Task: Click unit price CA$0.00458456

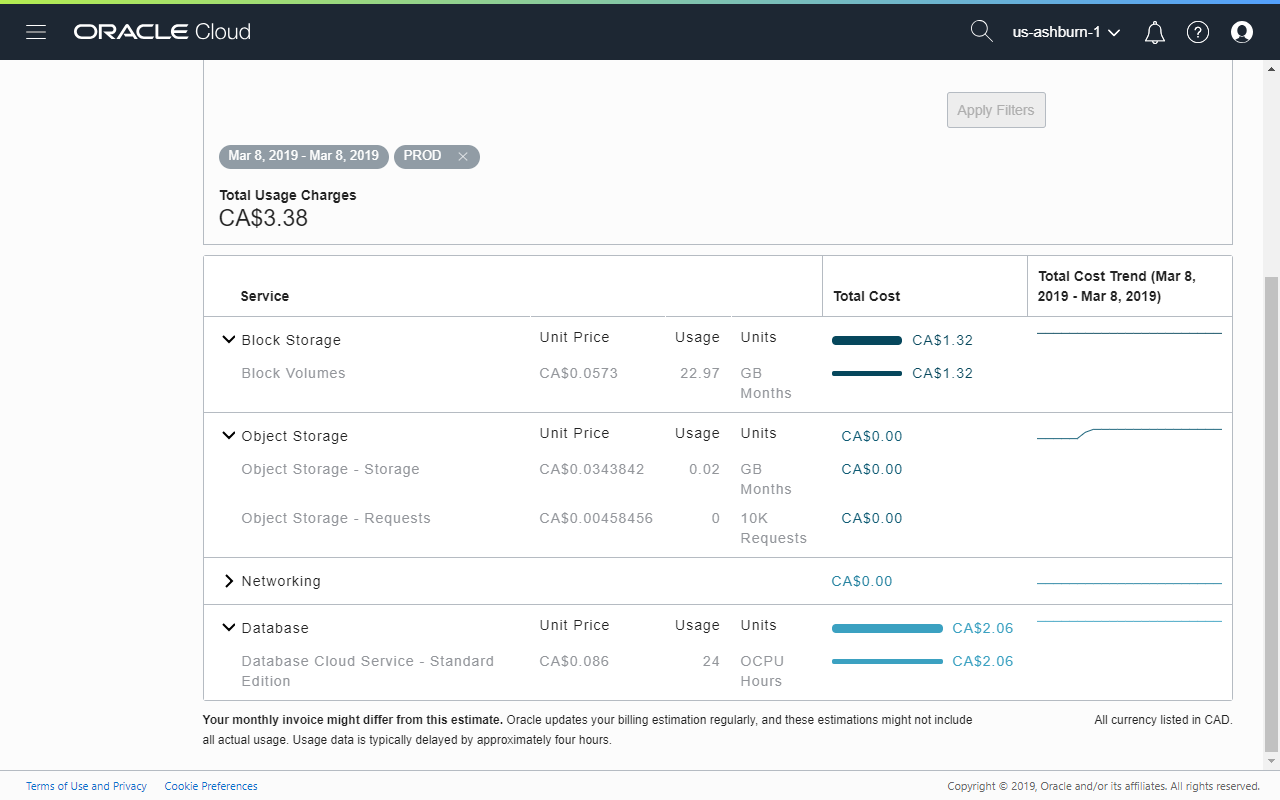Action: click(x=596, y=518)
